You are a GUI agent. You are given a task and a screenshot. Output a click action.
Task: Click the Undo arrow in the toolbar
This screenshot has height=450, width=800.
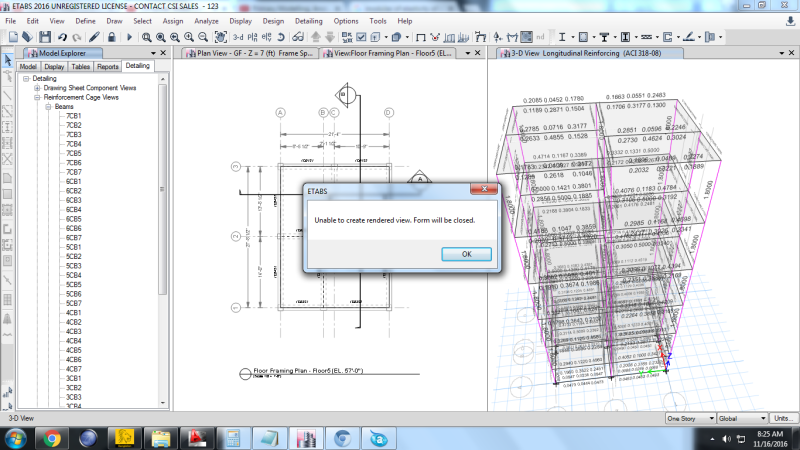62,37
